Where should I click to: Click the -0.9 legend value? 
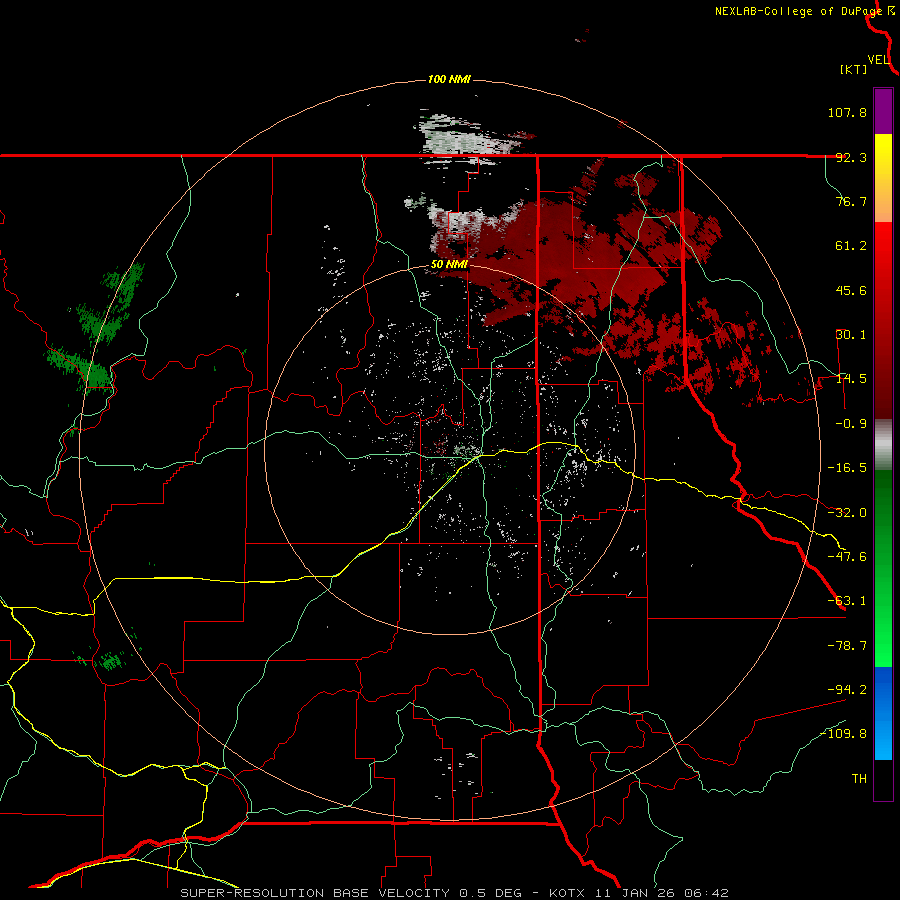[x=851, y=424]
